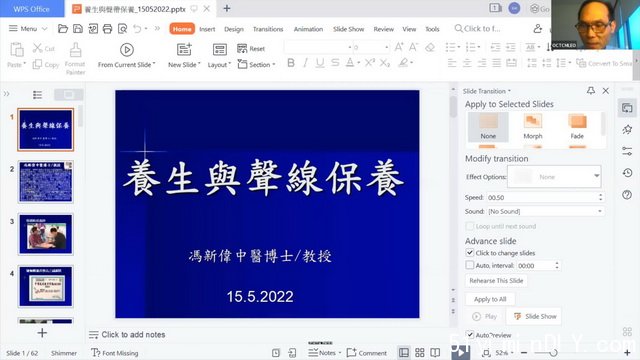
Task: Click the Print icon in quick toolbar
Action: 107,29
